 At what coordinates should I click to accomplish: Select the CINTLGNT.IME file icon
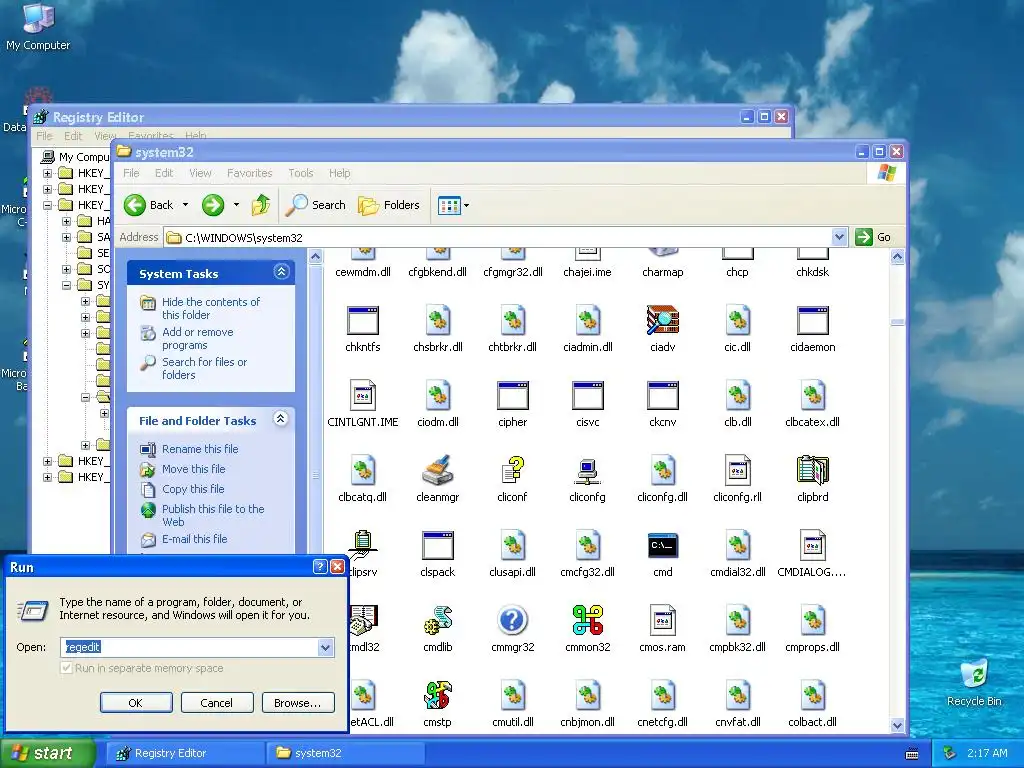coord(362,395)
